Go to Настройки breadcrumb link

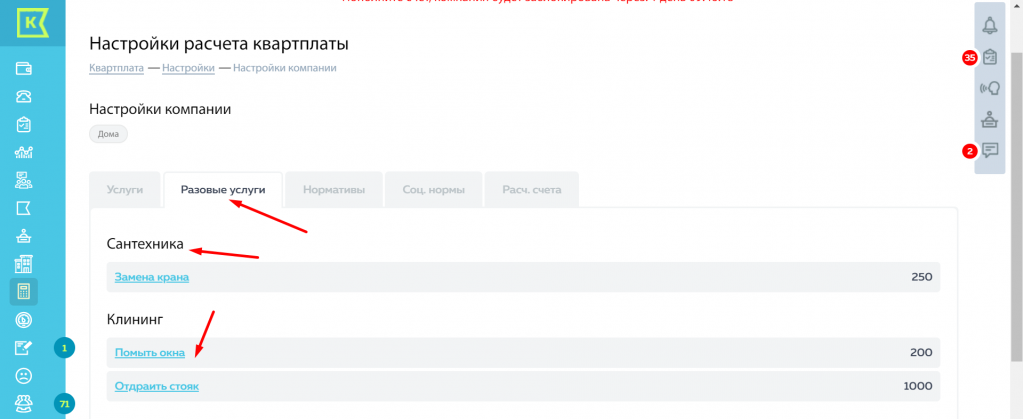tap(189, 68)
